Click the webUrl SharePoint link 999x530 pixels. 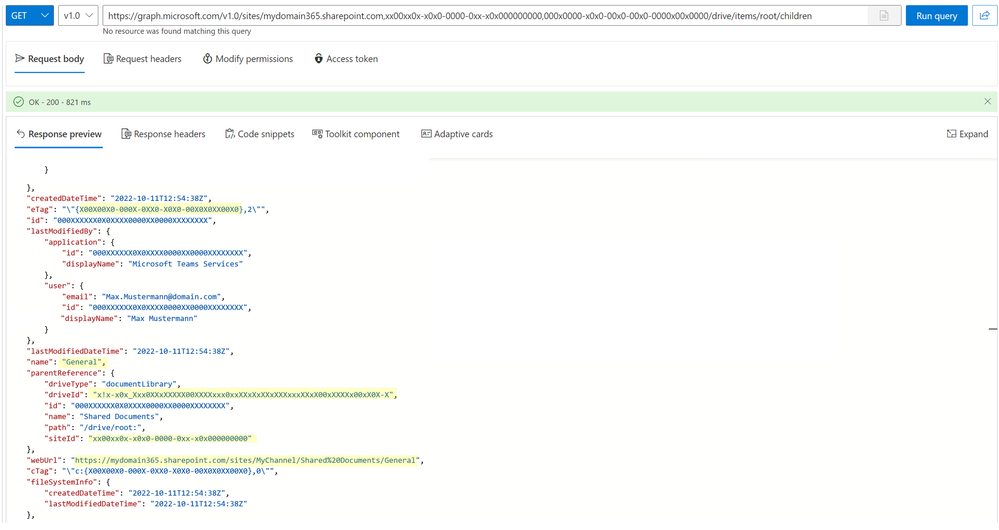tap(255, 461)
